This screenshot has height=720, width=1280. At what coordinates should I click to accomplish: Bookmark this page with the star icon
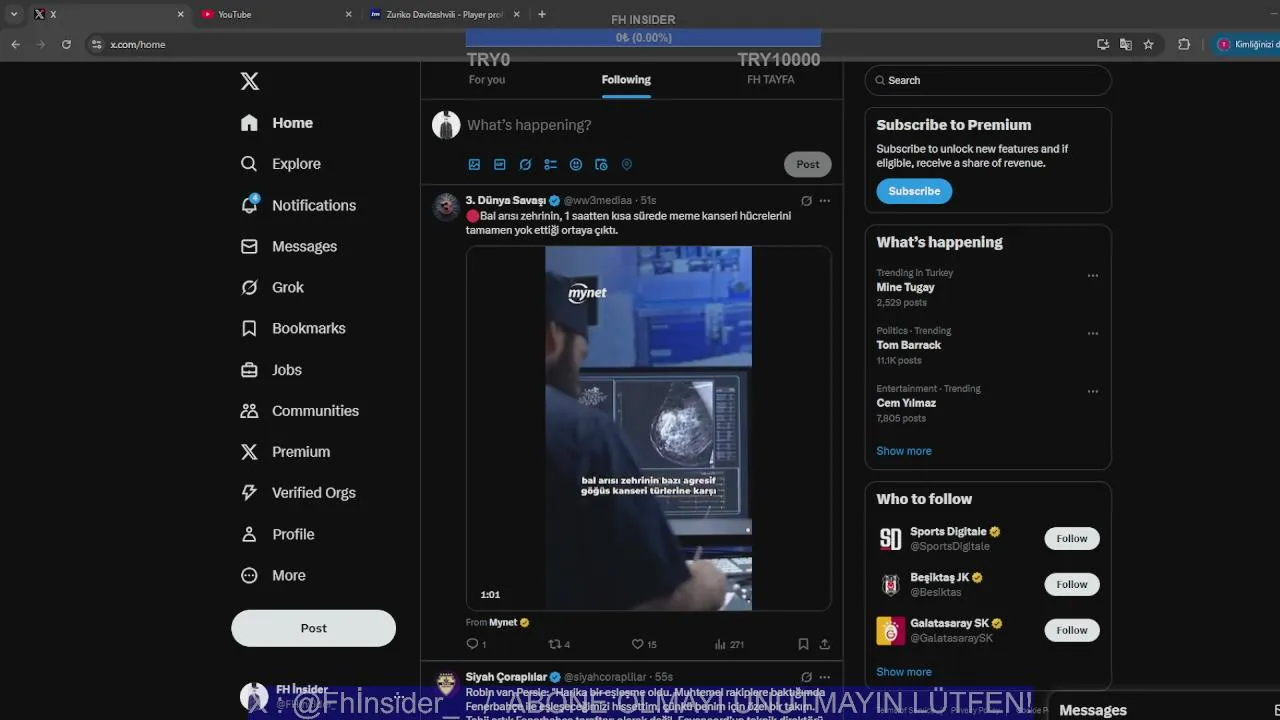pos(1148,44)
